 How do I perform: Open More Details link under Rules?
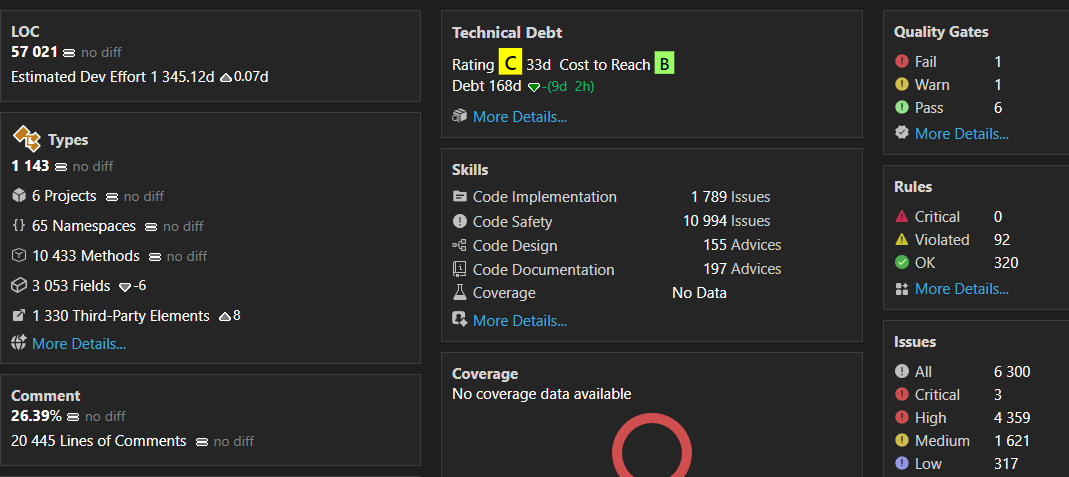(961, 289)
